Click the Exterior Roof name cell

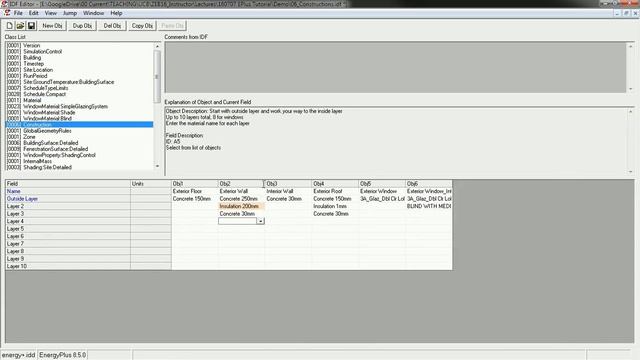pos(335,191)
